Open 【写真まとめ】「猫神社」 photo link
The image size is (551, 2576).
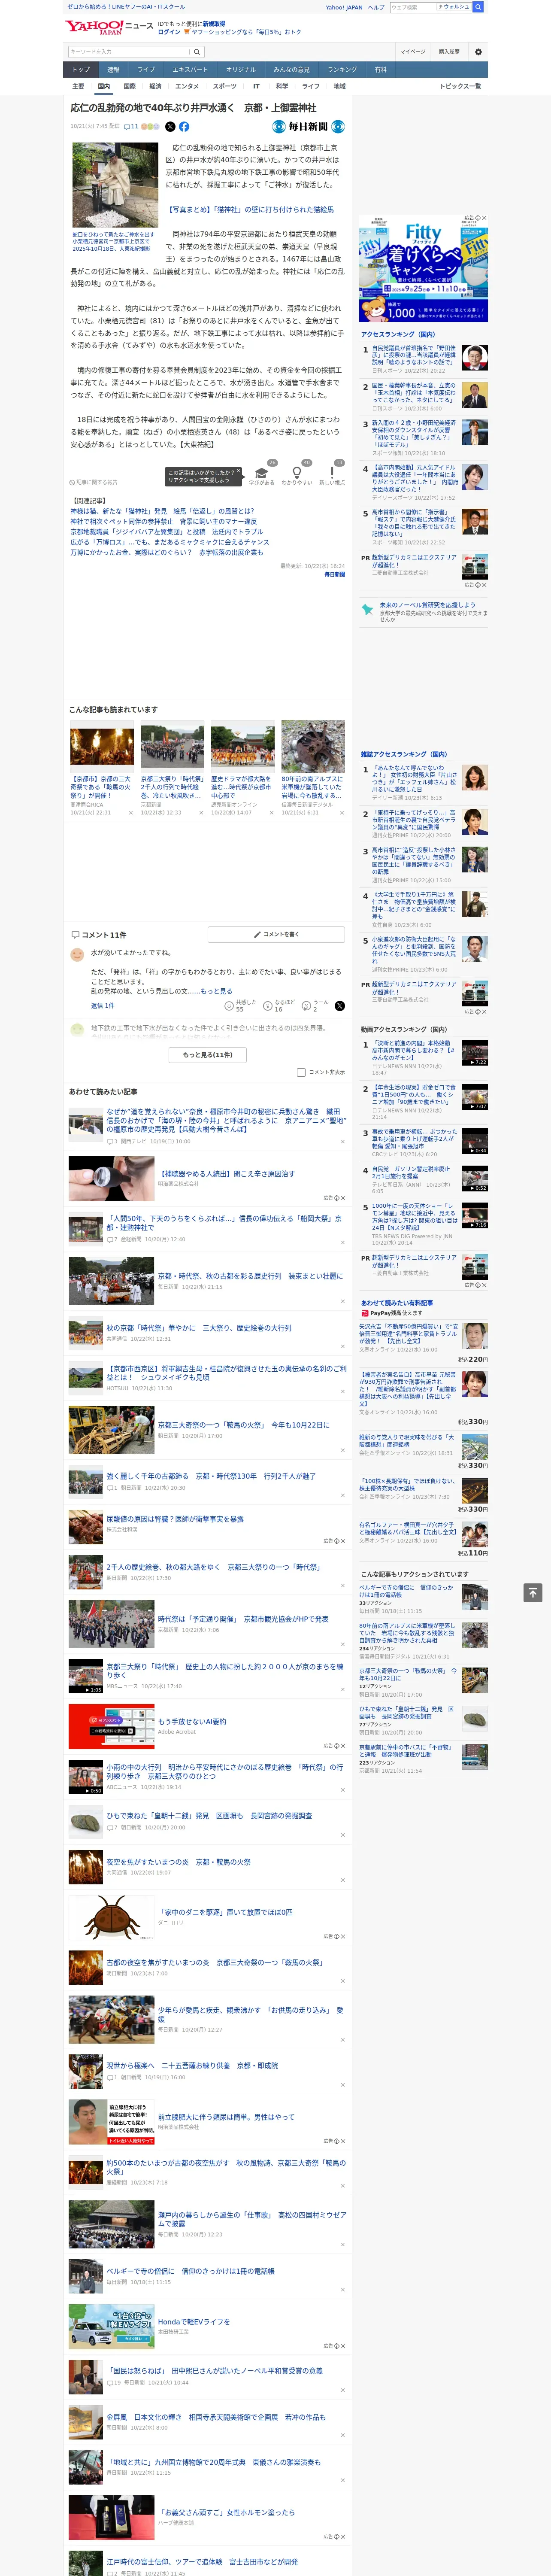click(250, 210)
